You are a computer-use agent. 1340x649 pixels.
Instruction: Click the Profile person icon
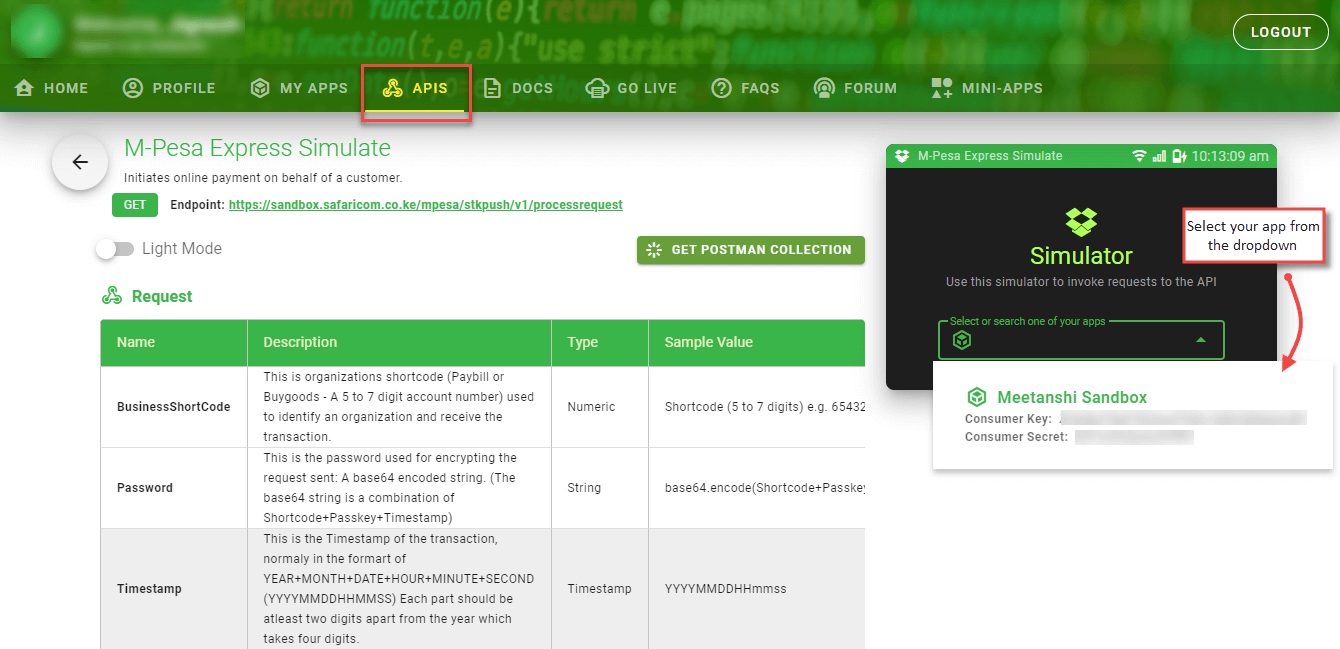(132, 88)
